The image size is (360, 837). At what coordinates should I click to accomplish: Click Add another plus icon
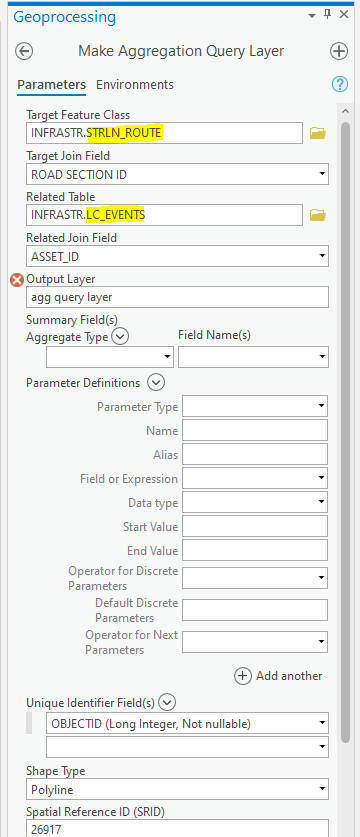[242, 676]
